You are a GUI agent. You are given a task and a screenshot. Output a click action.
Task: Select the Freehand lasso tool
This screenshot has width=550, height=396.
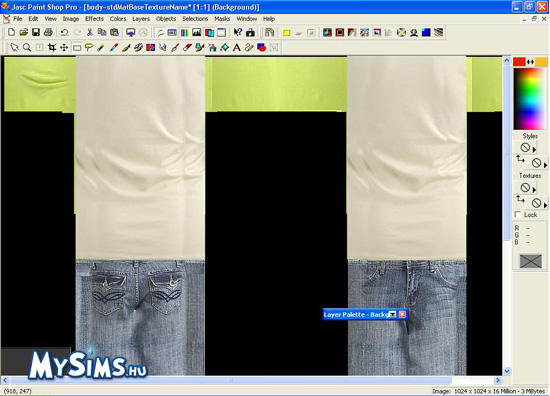(x=89, y=47)
